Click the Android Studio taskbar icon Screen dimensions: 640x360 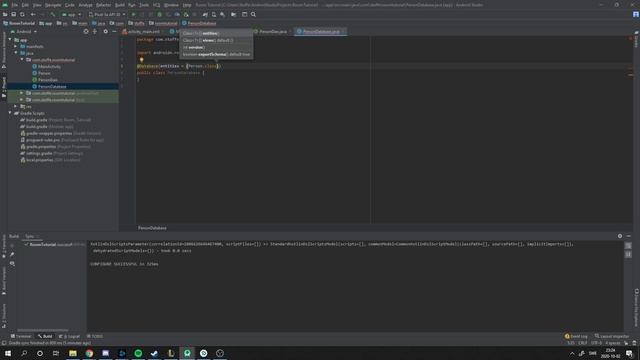pos(187,353)
